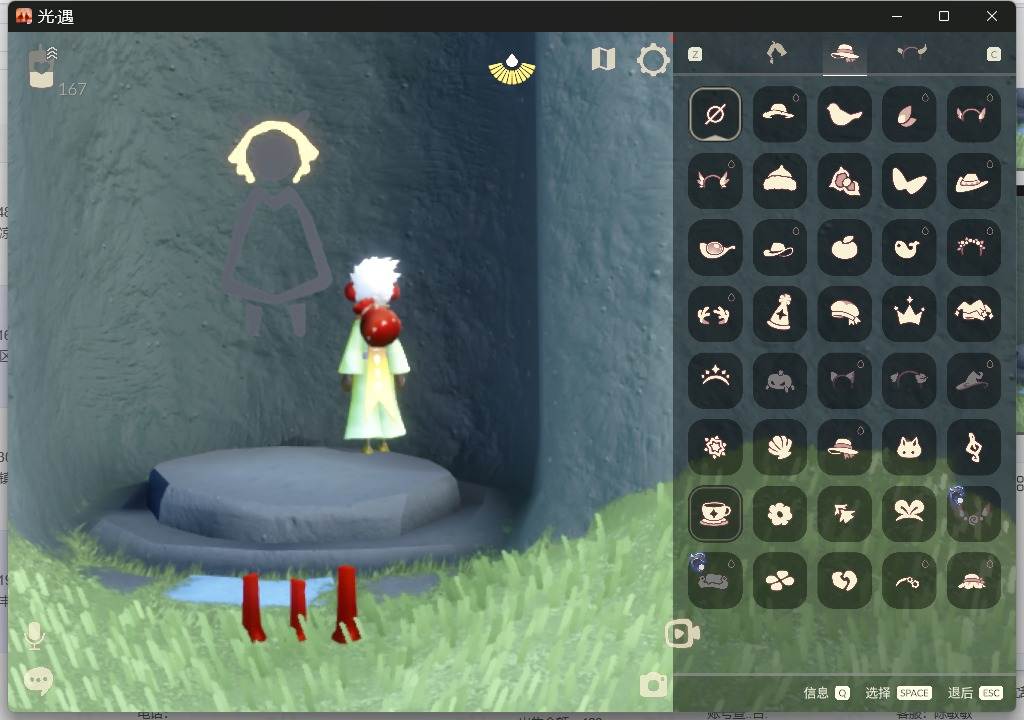Select the head wrap bandana
This screenshot has height=720, width=1024.
click(x=844, y=314)
